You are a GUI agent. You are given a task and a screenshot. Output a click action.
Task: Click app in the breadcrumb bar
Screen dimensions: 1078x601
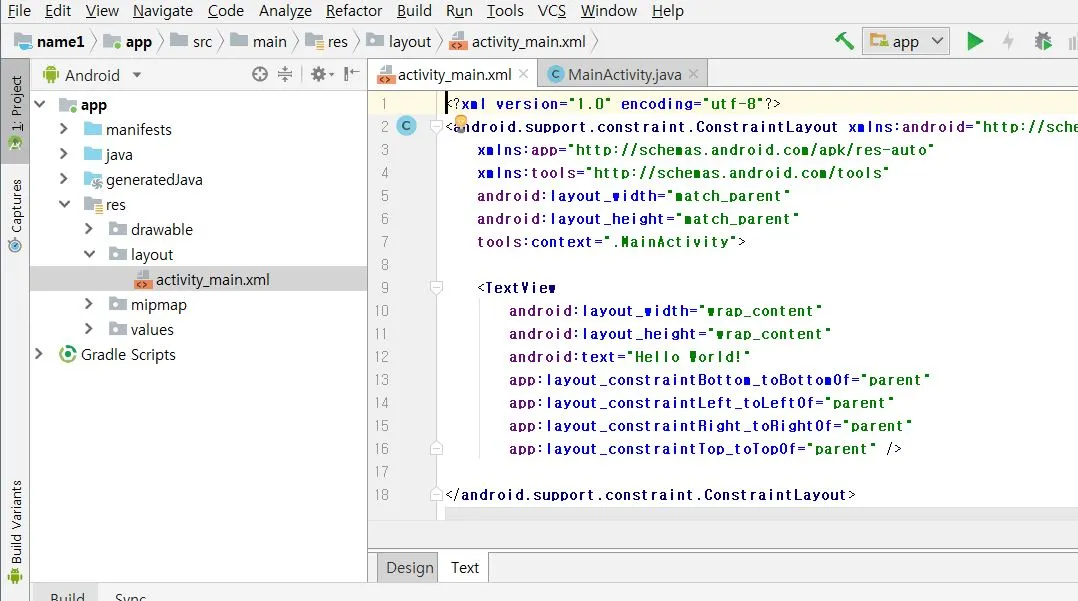tap(128, 41)
